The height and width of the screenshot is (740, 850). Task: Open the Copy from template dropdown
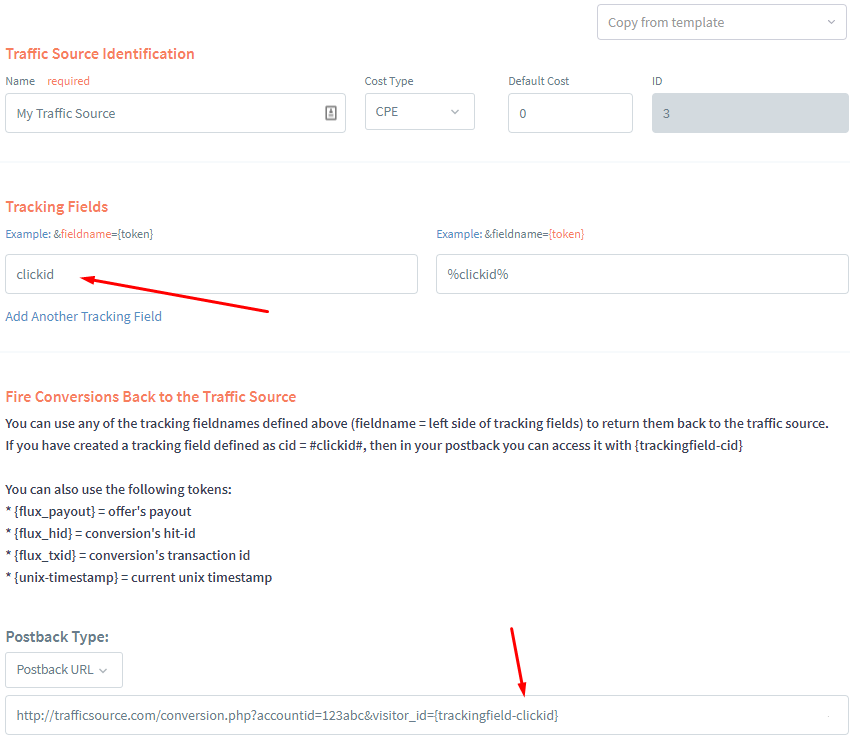pos(722,22)
